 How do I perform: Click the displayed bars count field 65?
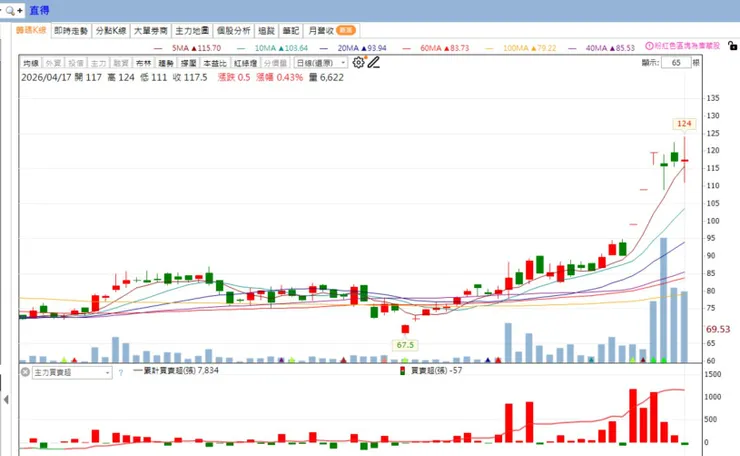pyautogui.click(x=676, y=62)
